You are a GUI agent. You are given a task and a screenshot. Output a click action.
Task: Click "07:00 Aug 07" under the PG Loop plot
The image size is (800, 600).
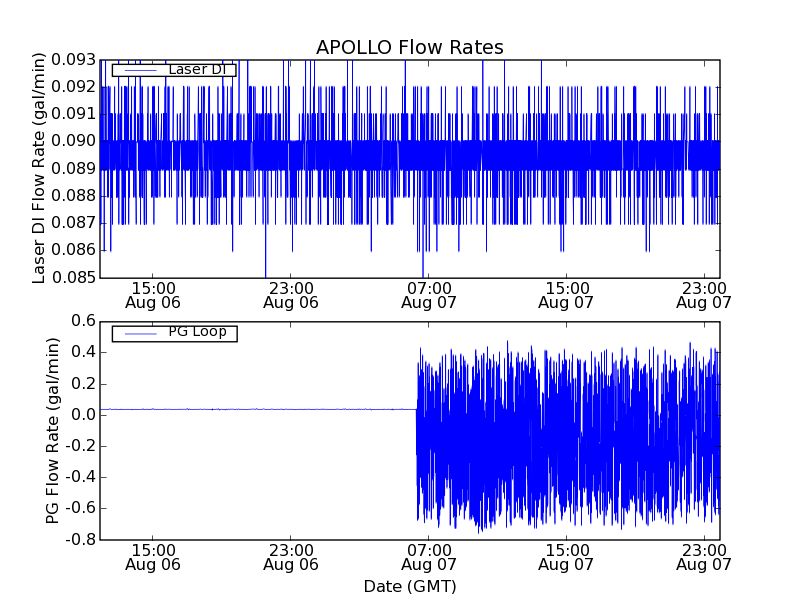[429, 557]
